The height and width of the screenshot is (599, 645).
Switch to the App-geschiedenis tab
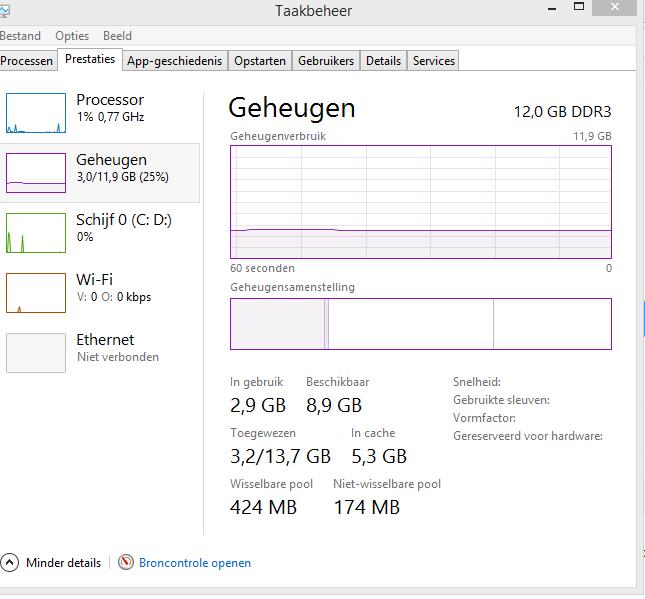(x=174, y=61)
